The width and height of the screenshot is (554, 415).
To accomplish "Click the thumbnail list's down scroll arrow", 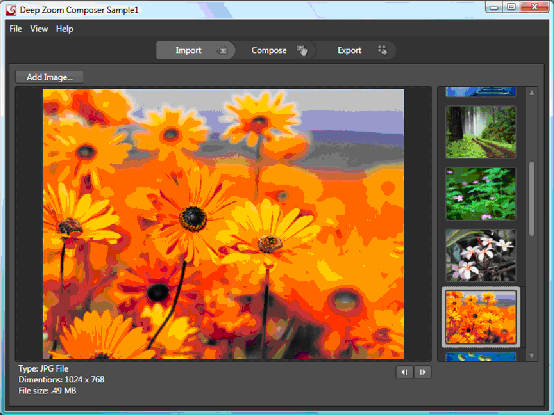I will pos(532,356).
